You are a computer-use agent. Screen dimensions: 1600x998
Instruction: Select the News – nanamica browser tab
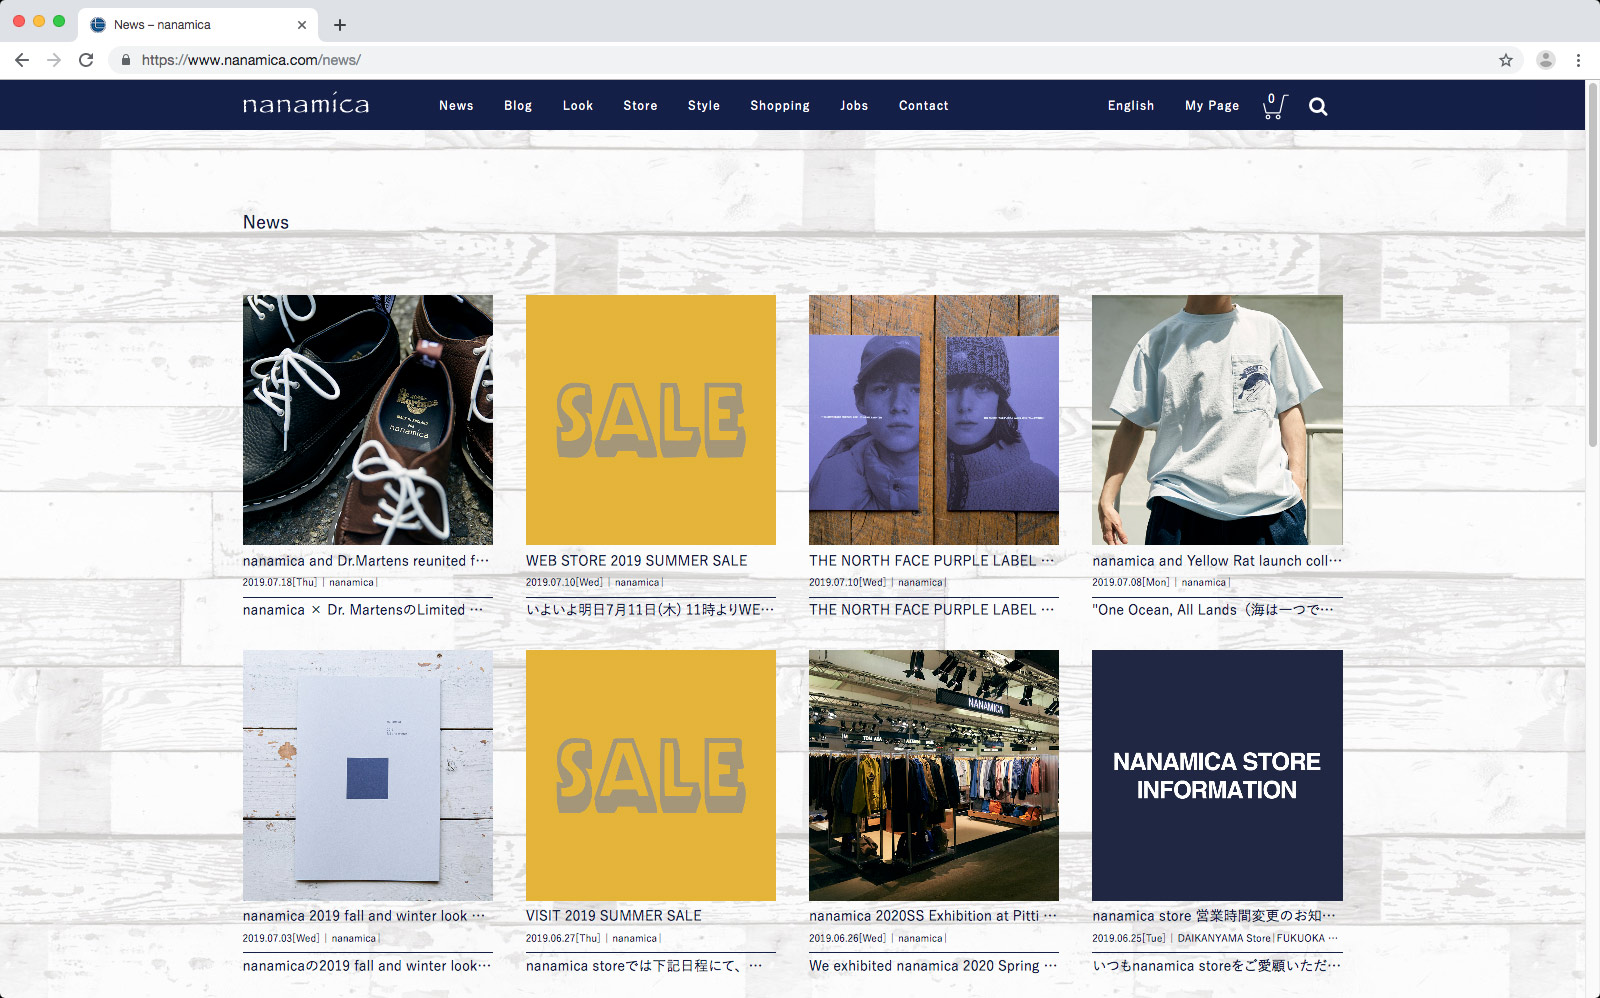coord(197,25)
